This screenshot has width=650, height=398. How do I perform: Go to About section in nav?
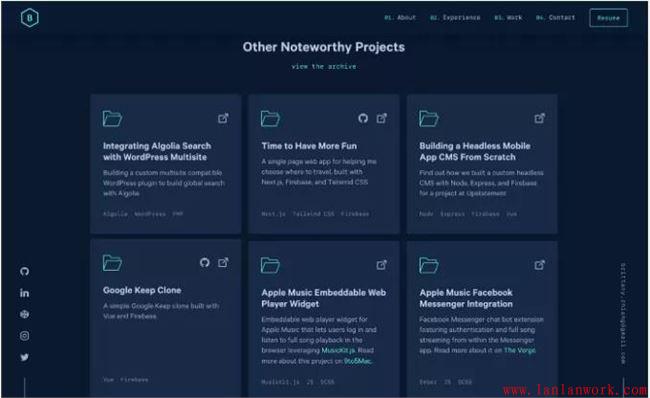pyautogui.click(x=400, y=17)
